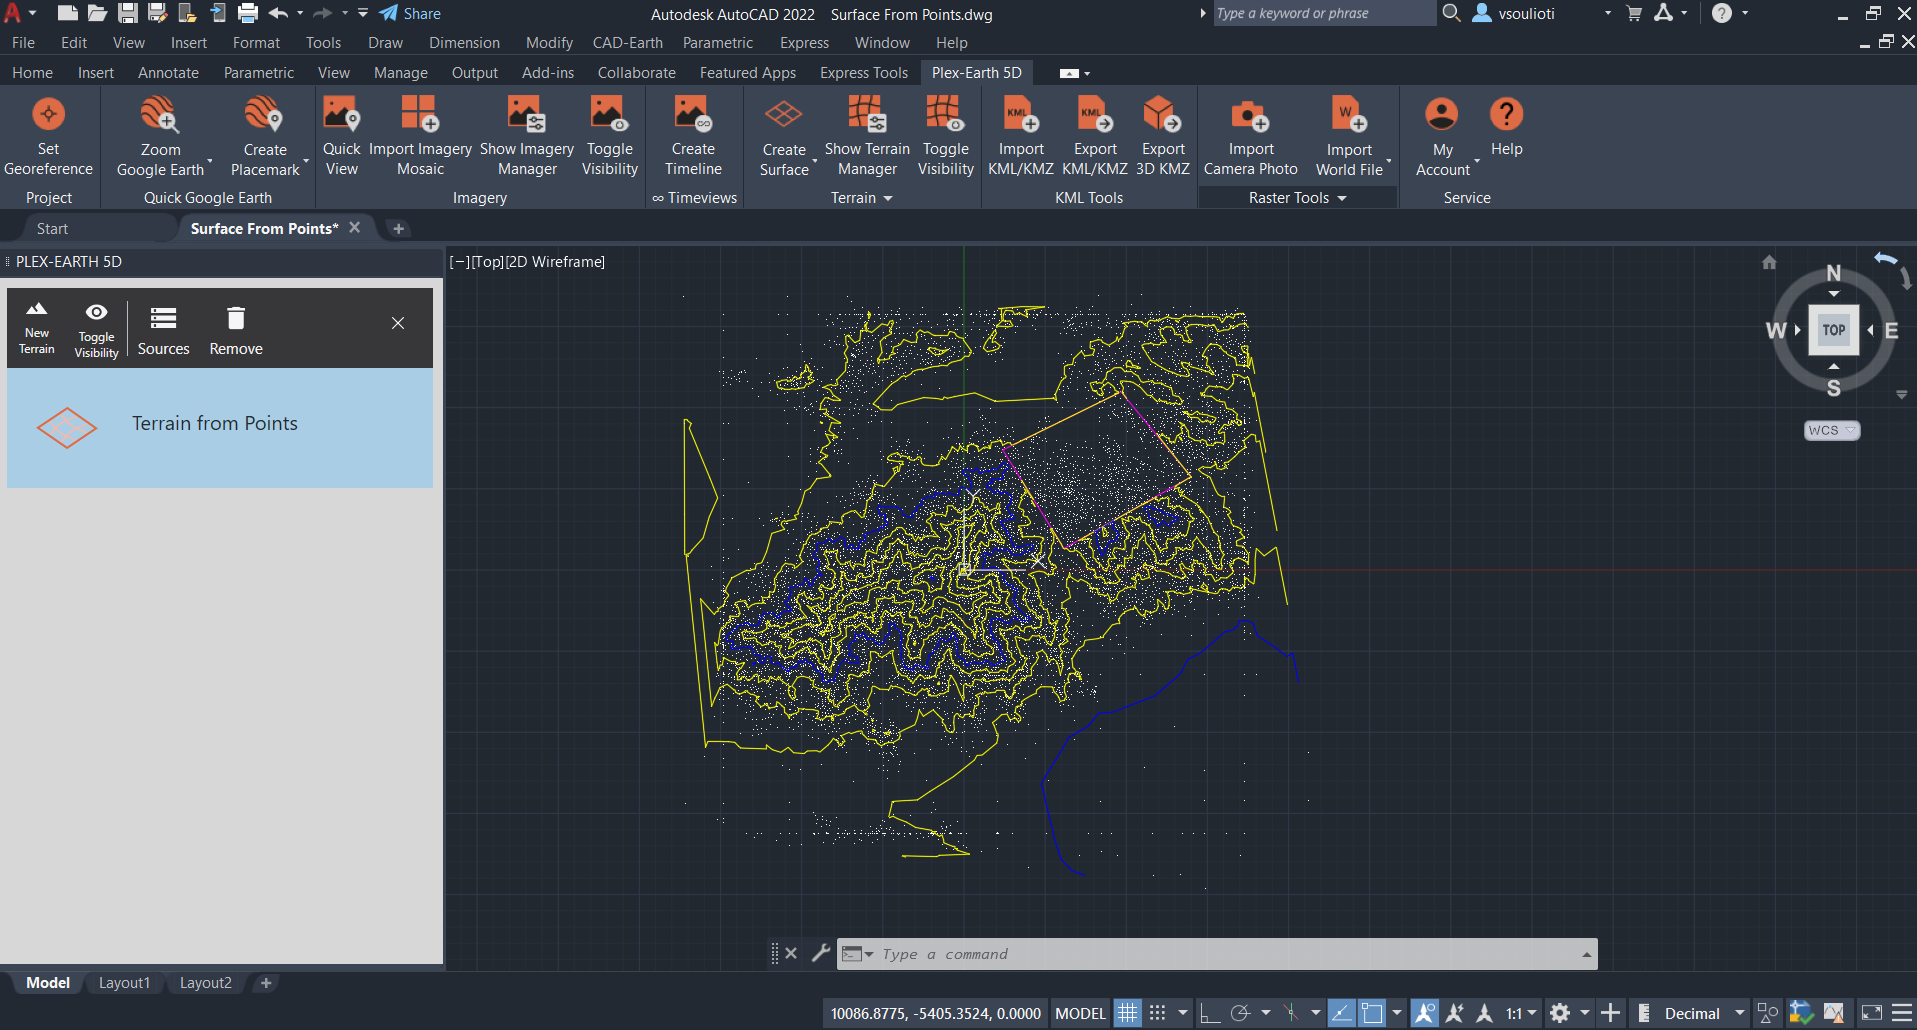
Task: Toggle Visibility eye in terrain panel
Action: tap(96, 330)
